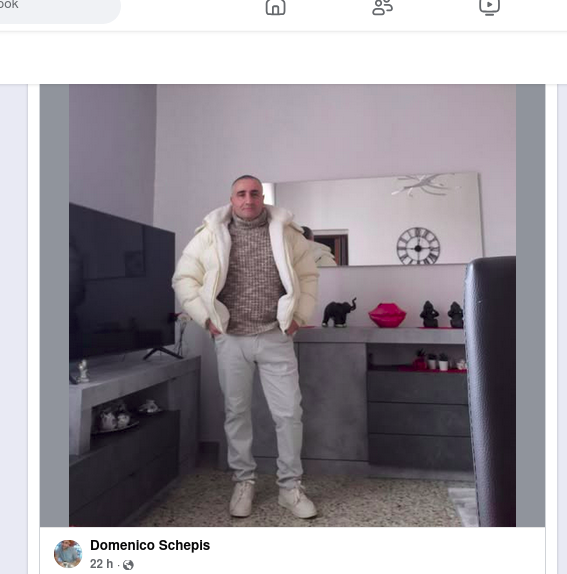Open the posted photo of the man

click(292, 306)
